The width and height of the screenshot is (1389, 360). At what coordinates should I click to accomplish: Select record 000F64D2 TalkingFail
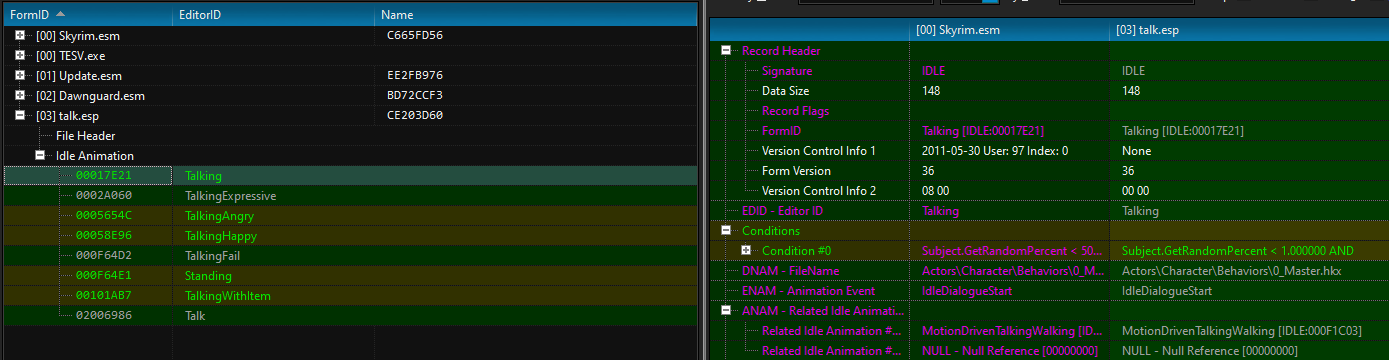point(350,255)
